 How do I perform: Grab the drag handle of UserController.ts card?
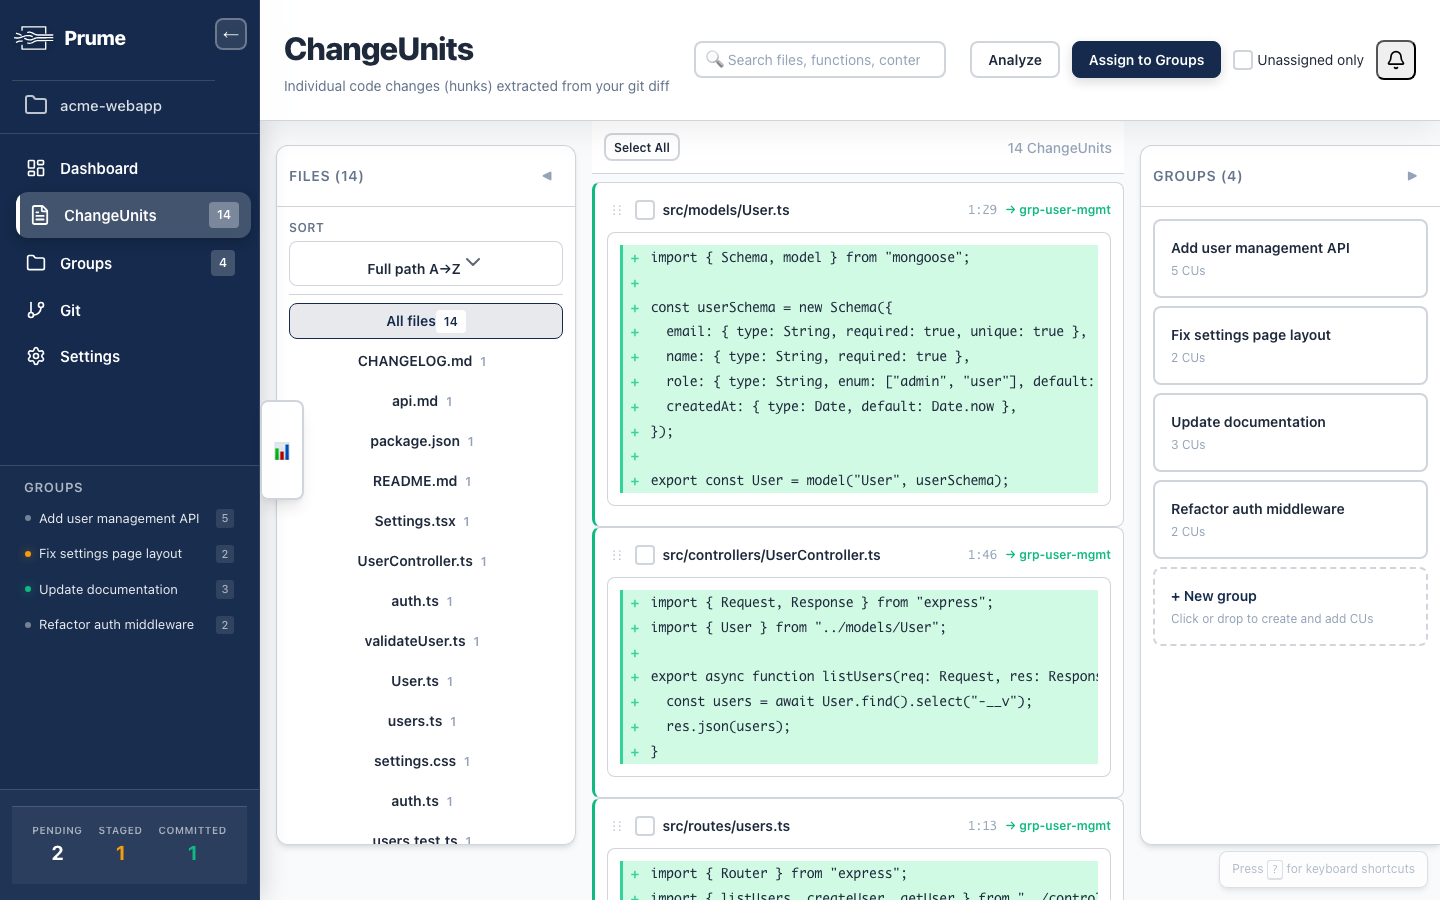tap(617, 555)
